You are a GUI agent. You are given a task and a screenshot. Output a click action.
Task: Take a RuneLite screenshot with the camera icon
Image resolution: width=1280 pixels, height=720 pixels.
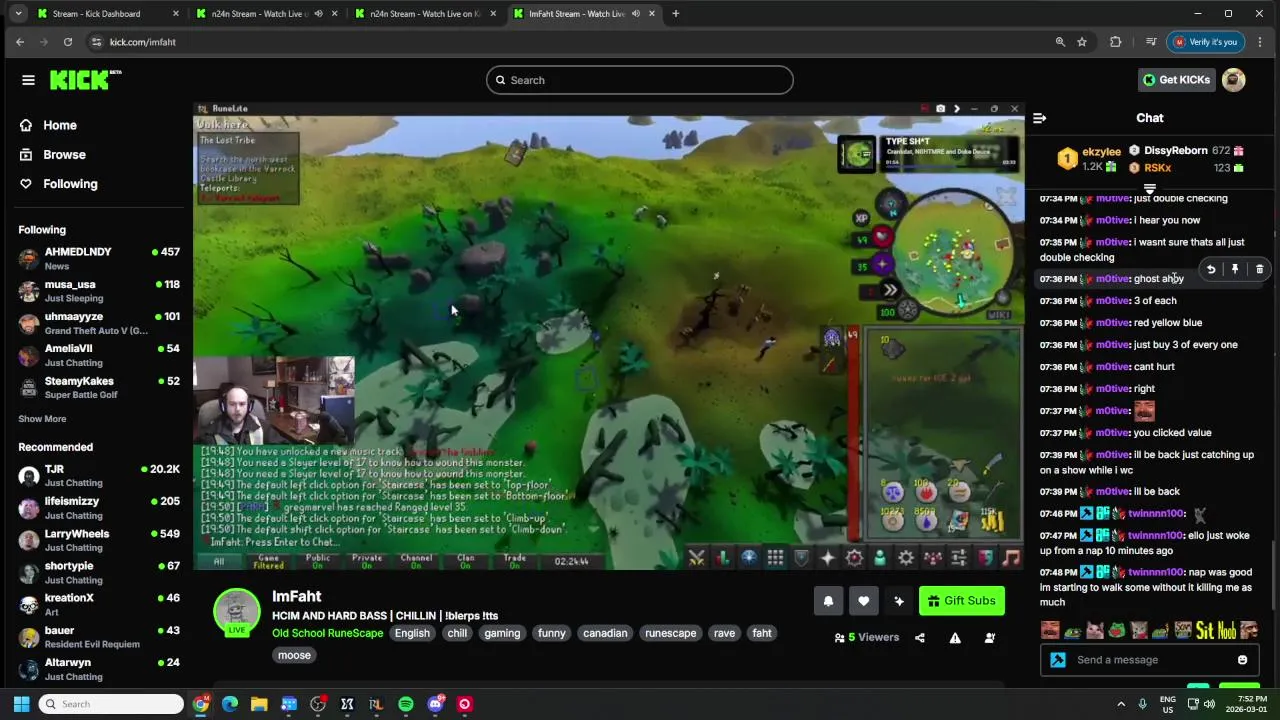(940, 109)
